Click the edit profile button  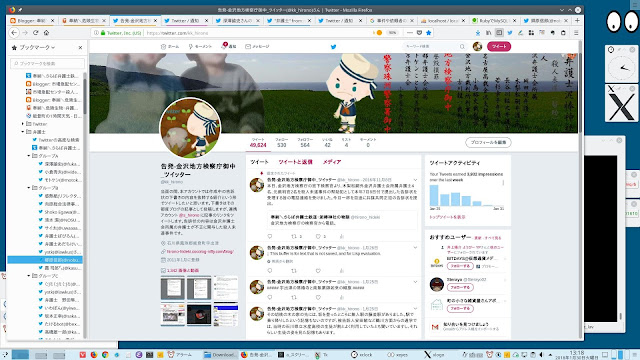(488, 142)
